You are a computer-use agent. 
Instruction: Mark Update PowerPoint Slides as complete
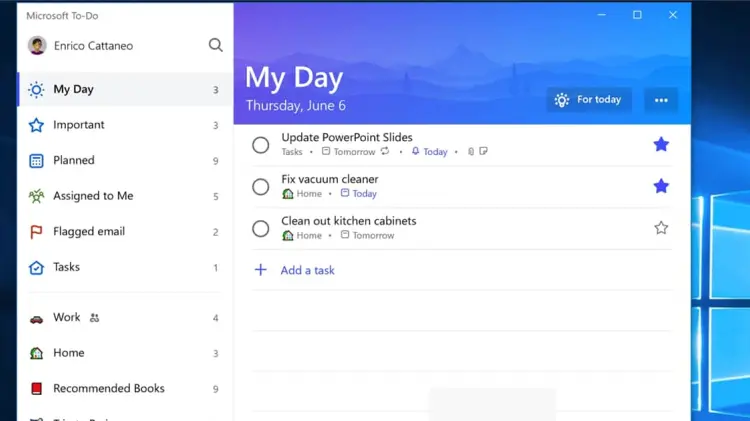(260, 145)
